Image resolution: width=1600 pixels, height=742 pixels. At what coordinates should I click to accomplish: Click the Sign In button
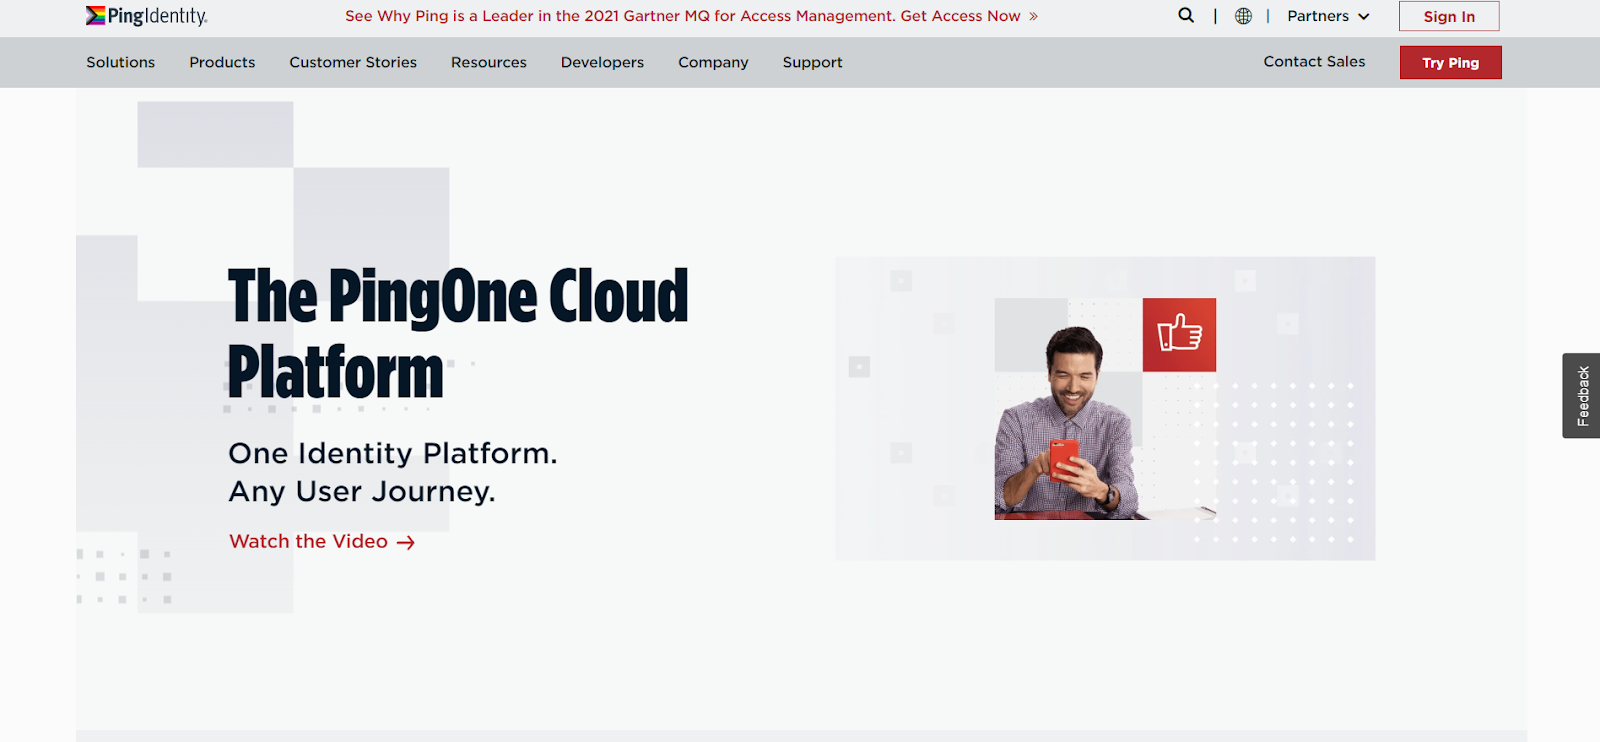1449,16
